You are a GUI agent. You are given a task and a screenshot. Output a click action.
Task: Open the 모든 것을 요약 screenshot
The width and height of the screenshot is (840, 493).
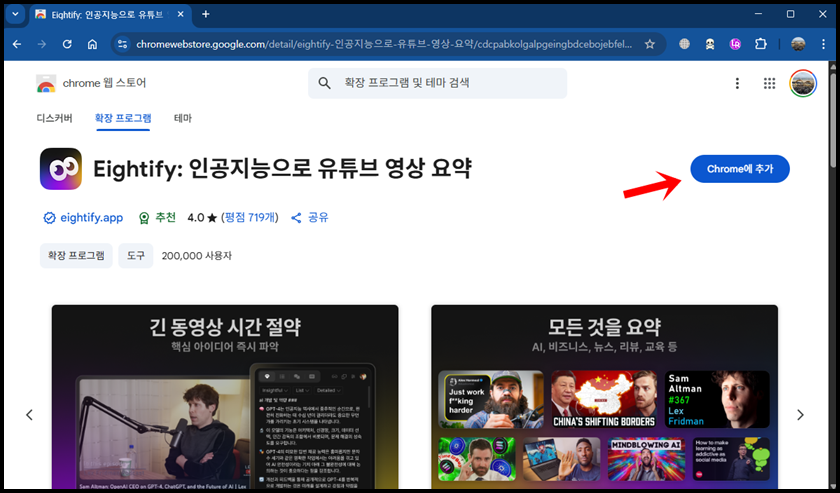click(x=604, y=397)
